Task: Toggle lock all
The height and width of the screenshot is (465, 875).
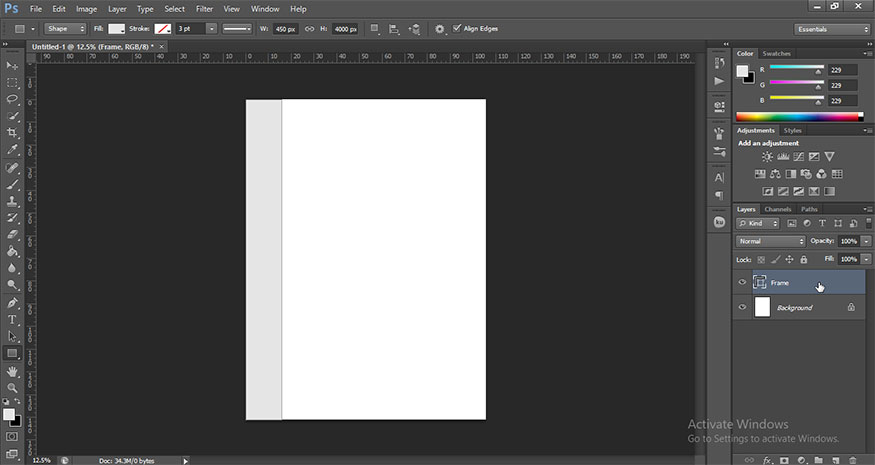Action: [804, 260]
